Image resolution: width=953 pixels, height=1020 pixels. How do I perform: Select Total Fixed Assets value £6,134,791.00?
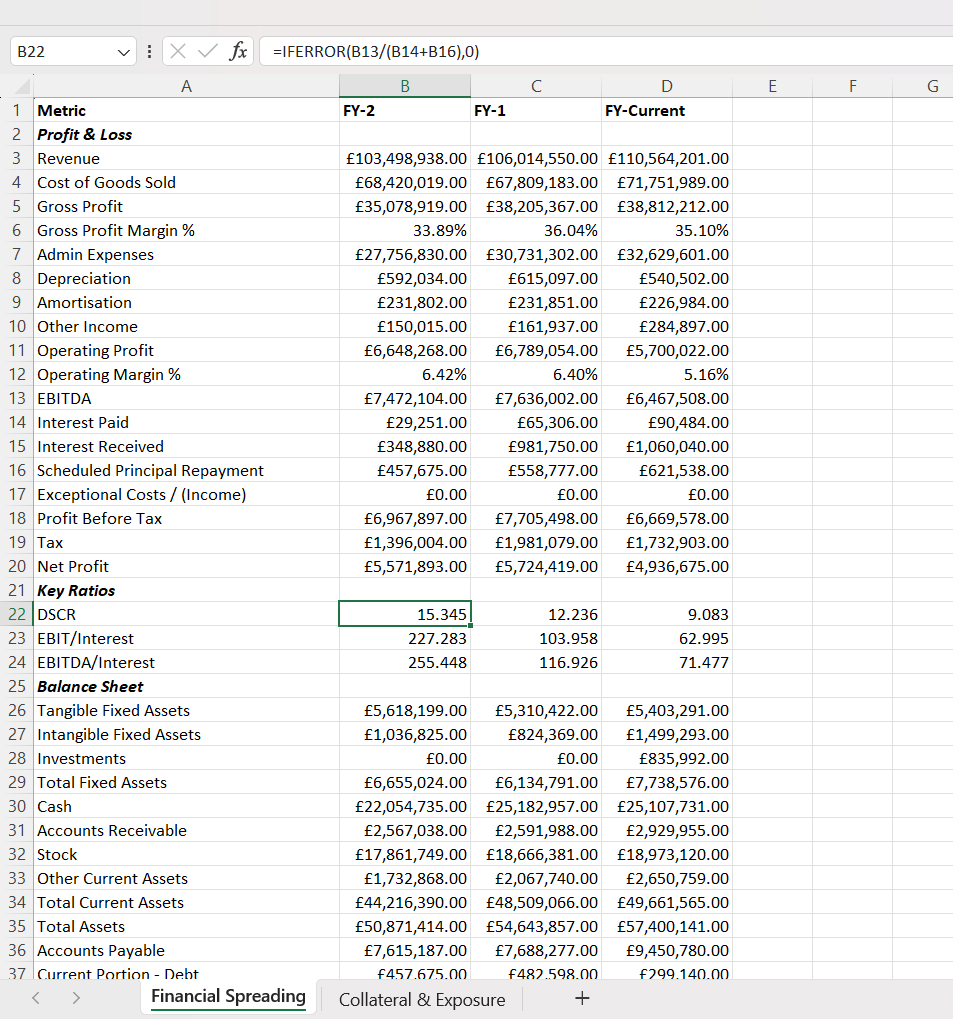536,783
